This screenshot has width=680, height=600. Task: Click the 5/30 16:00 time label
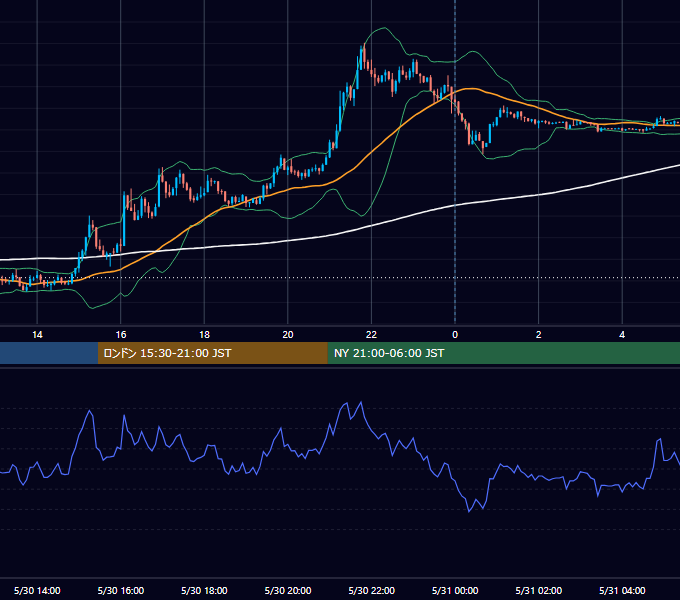(121, 590)
